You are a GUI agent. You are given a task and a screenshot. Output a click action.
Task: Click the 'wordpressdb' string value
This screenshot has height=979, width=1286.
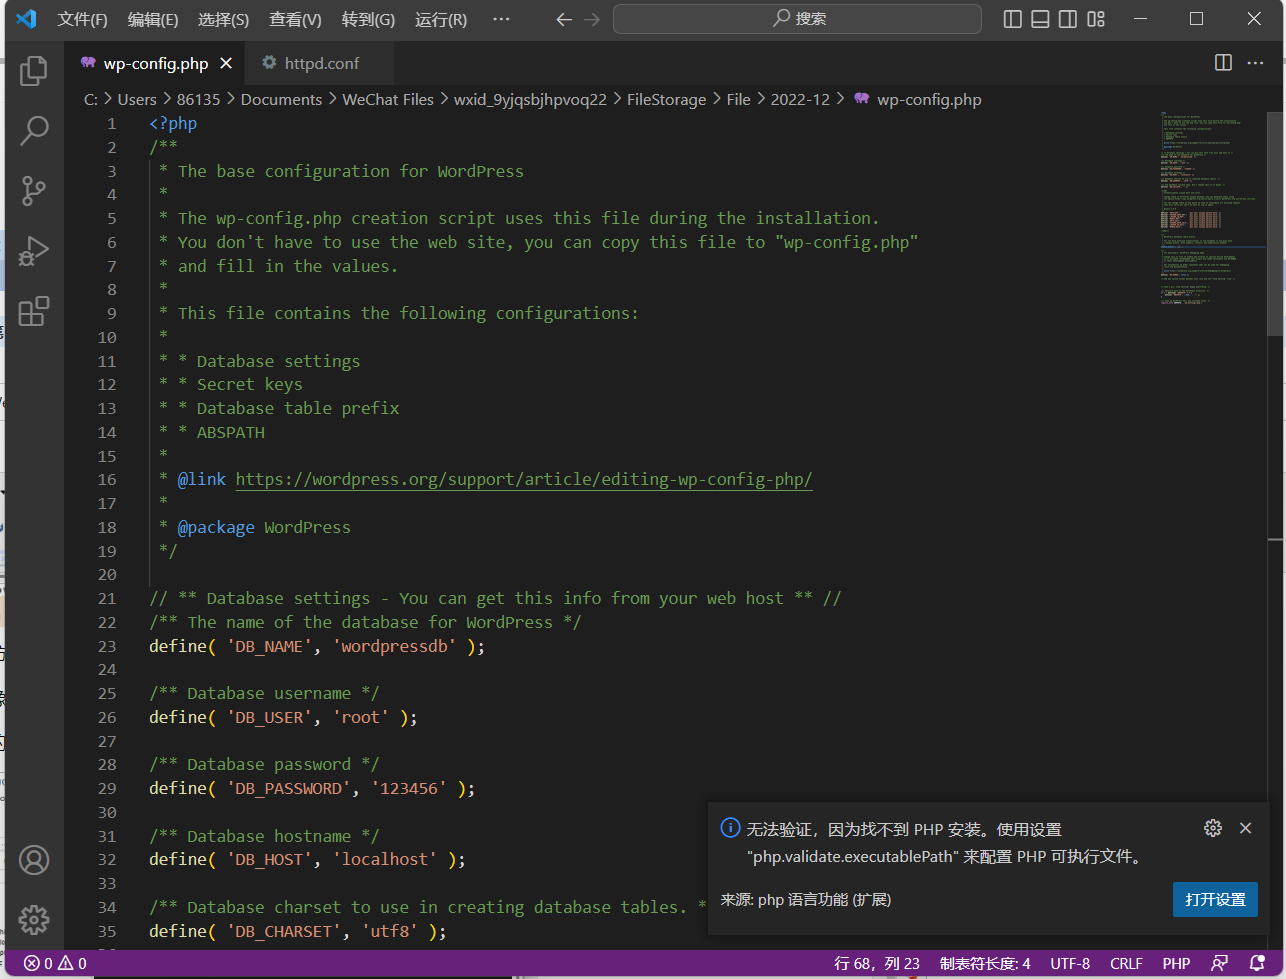tap(399, 646)
